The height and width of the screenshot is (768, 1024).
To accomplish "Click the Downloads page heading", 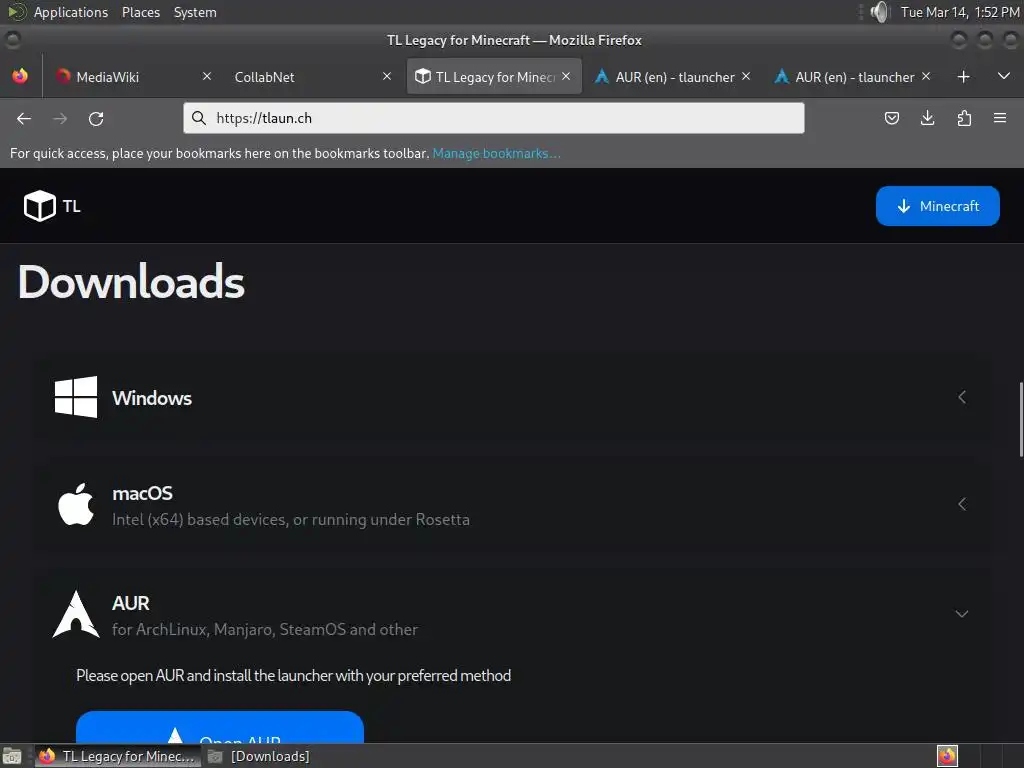I will (131, 282).
